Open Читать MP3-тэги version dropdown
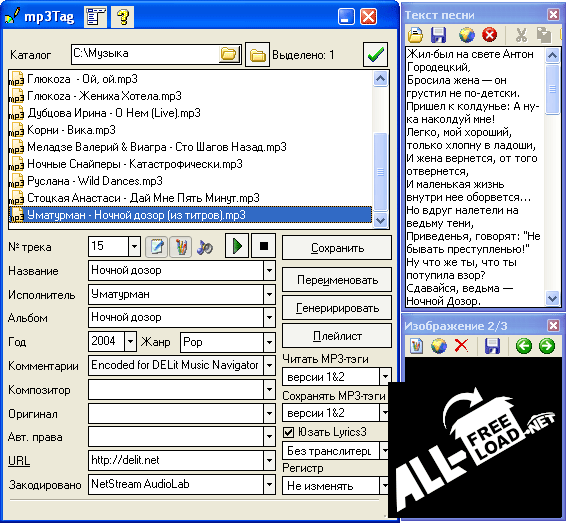 pyautogui.click(x=385, y=376)
